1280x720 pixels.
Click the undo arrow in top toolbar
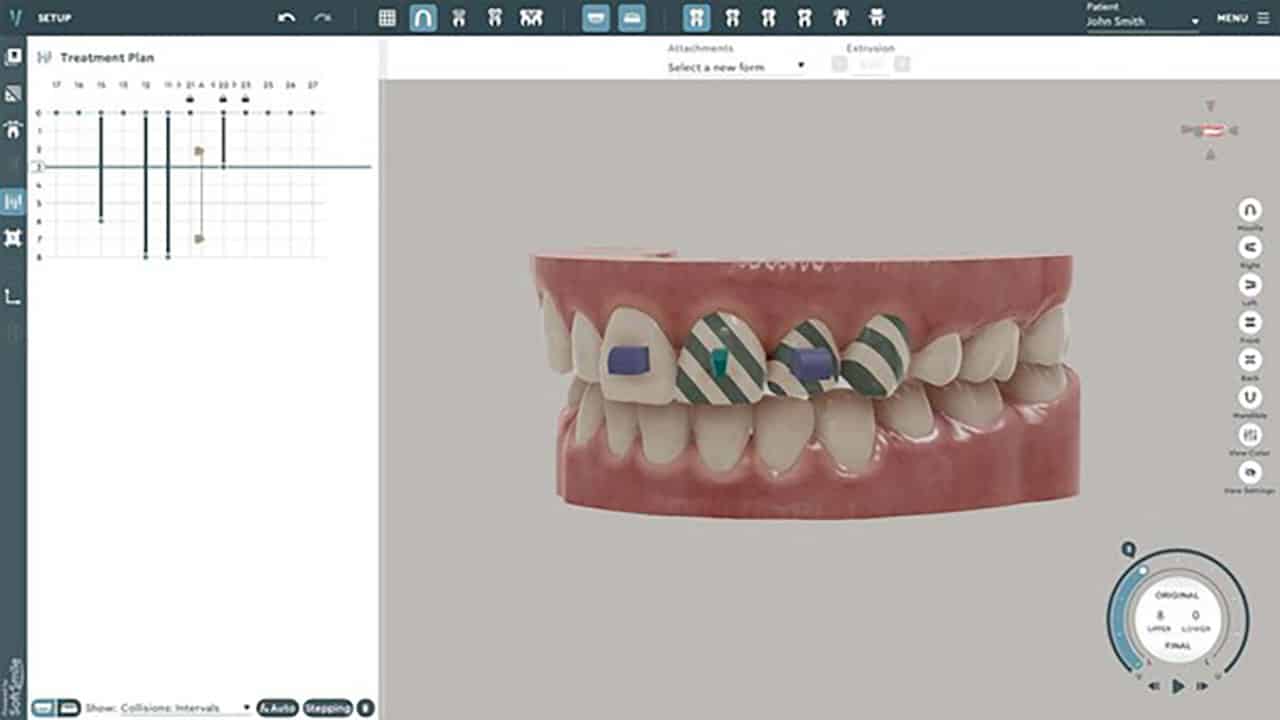click(286, 18)
